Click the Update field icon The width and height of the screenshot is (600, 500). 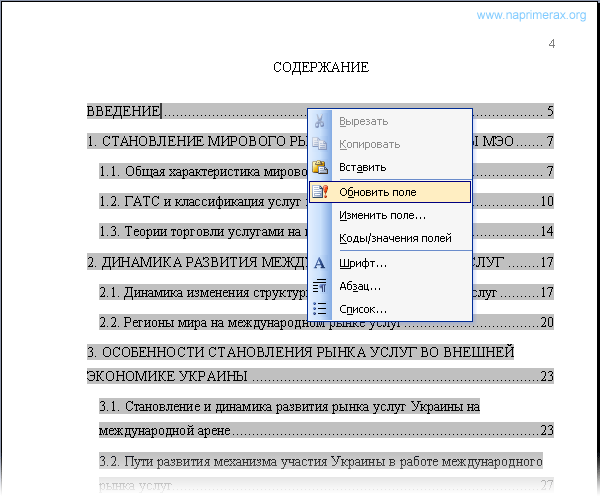[320, 192]
